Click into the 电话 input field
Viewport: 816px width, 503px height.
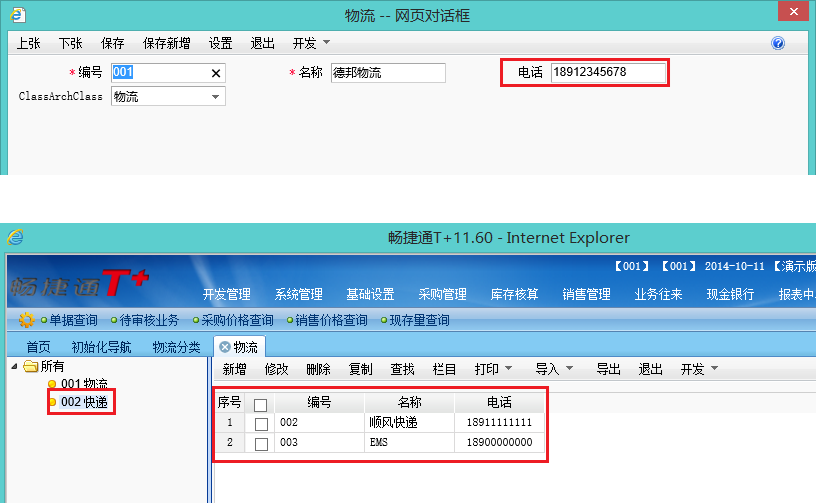[608, 72]
